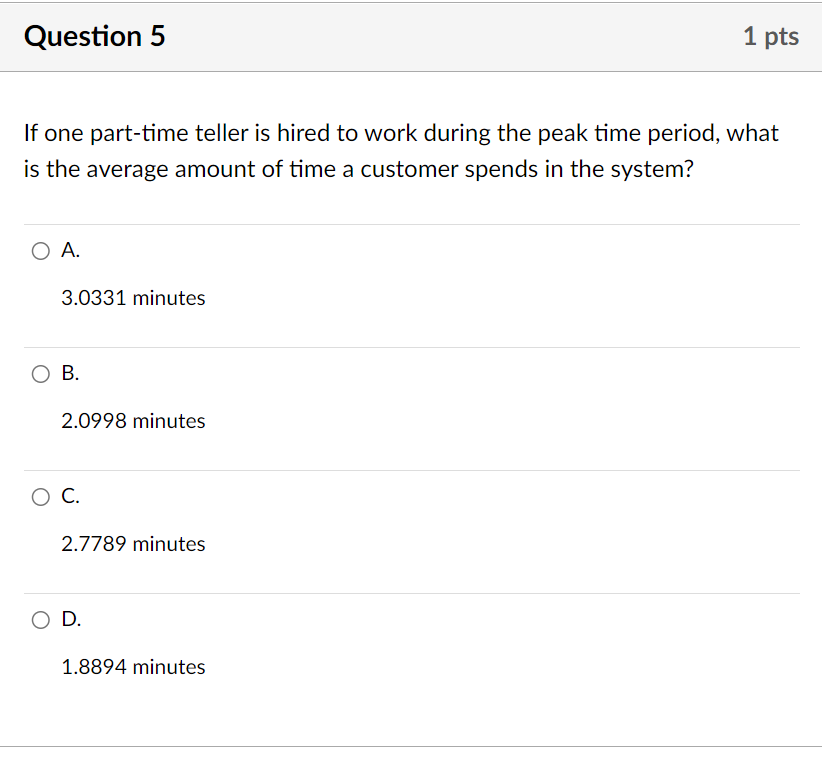The height and width of the screenshot is (760, 822).
Task: Select the radio button for option B
Action: click(40, 374)
